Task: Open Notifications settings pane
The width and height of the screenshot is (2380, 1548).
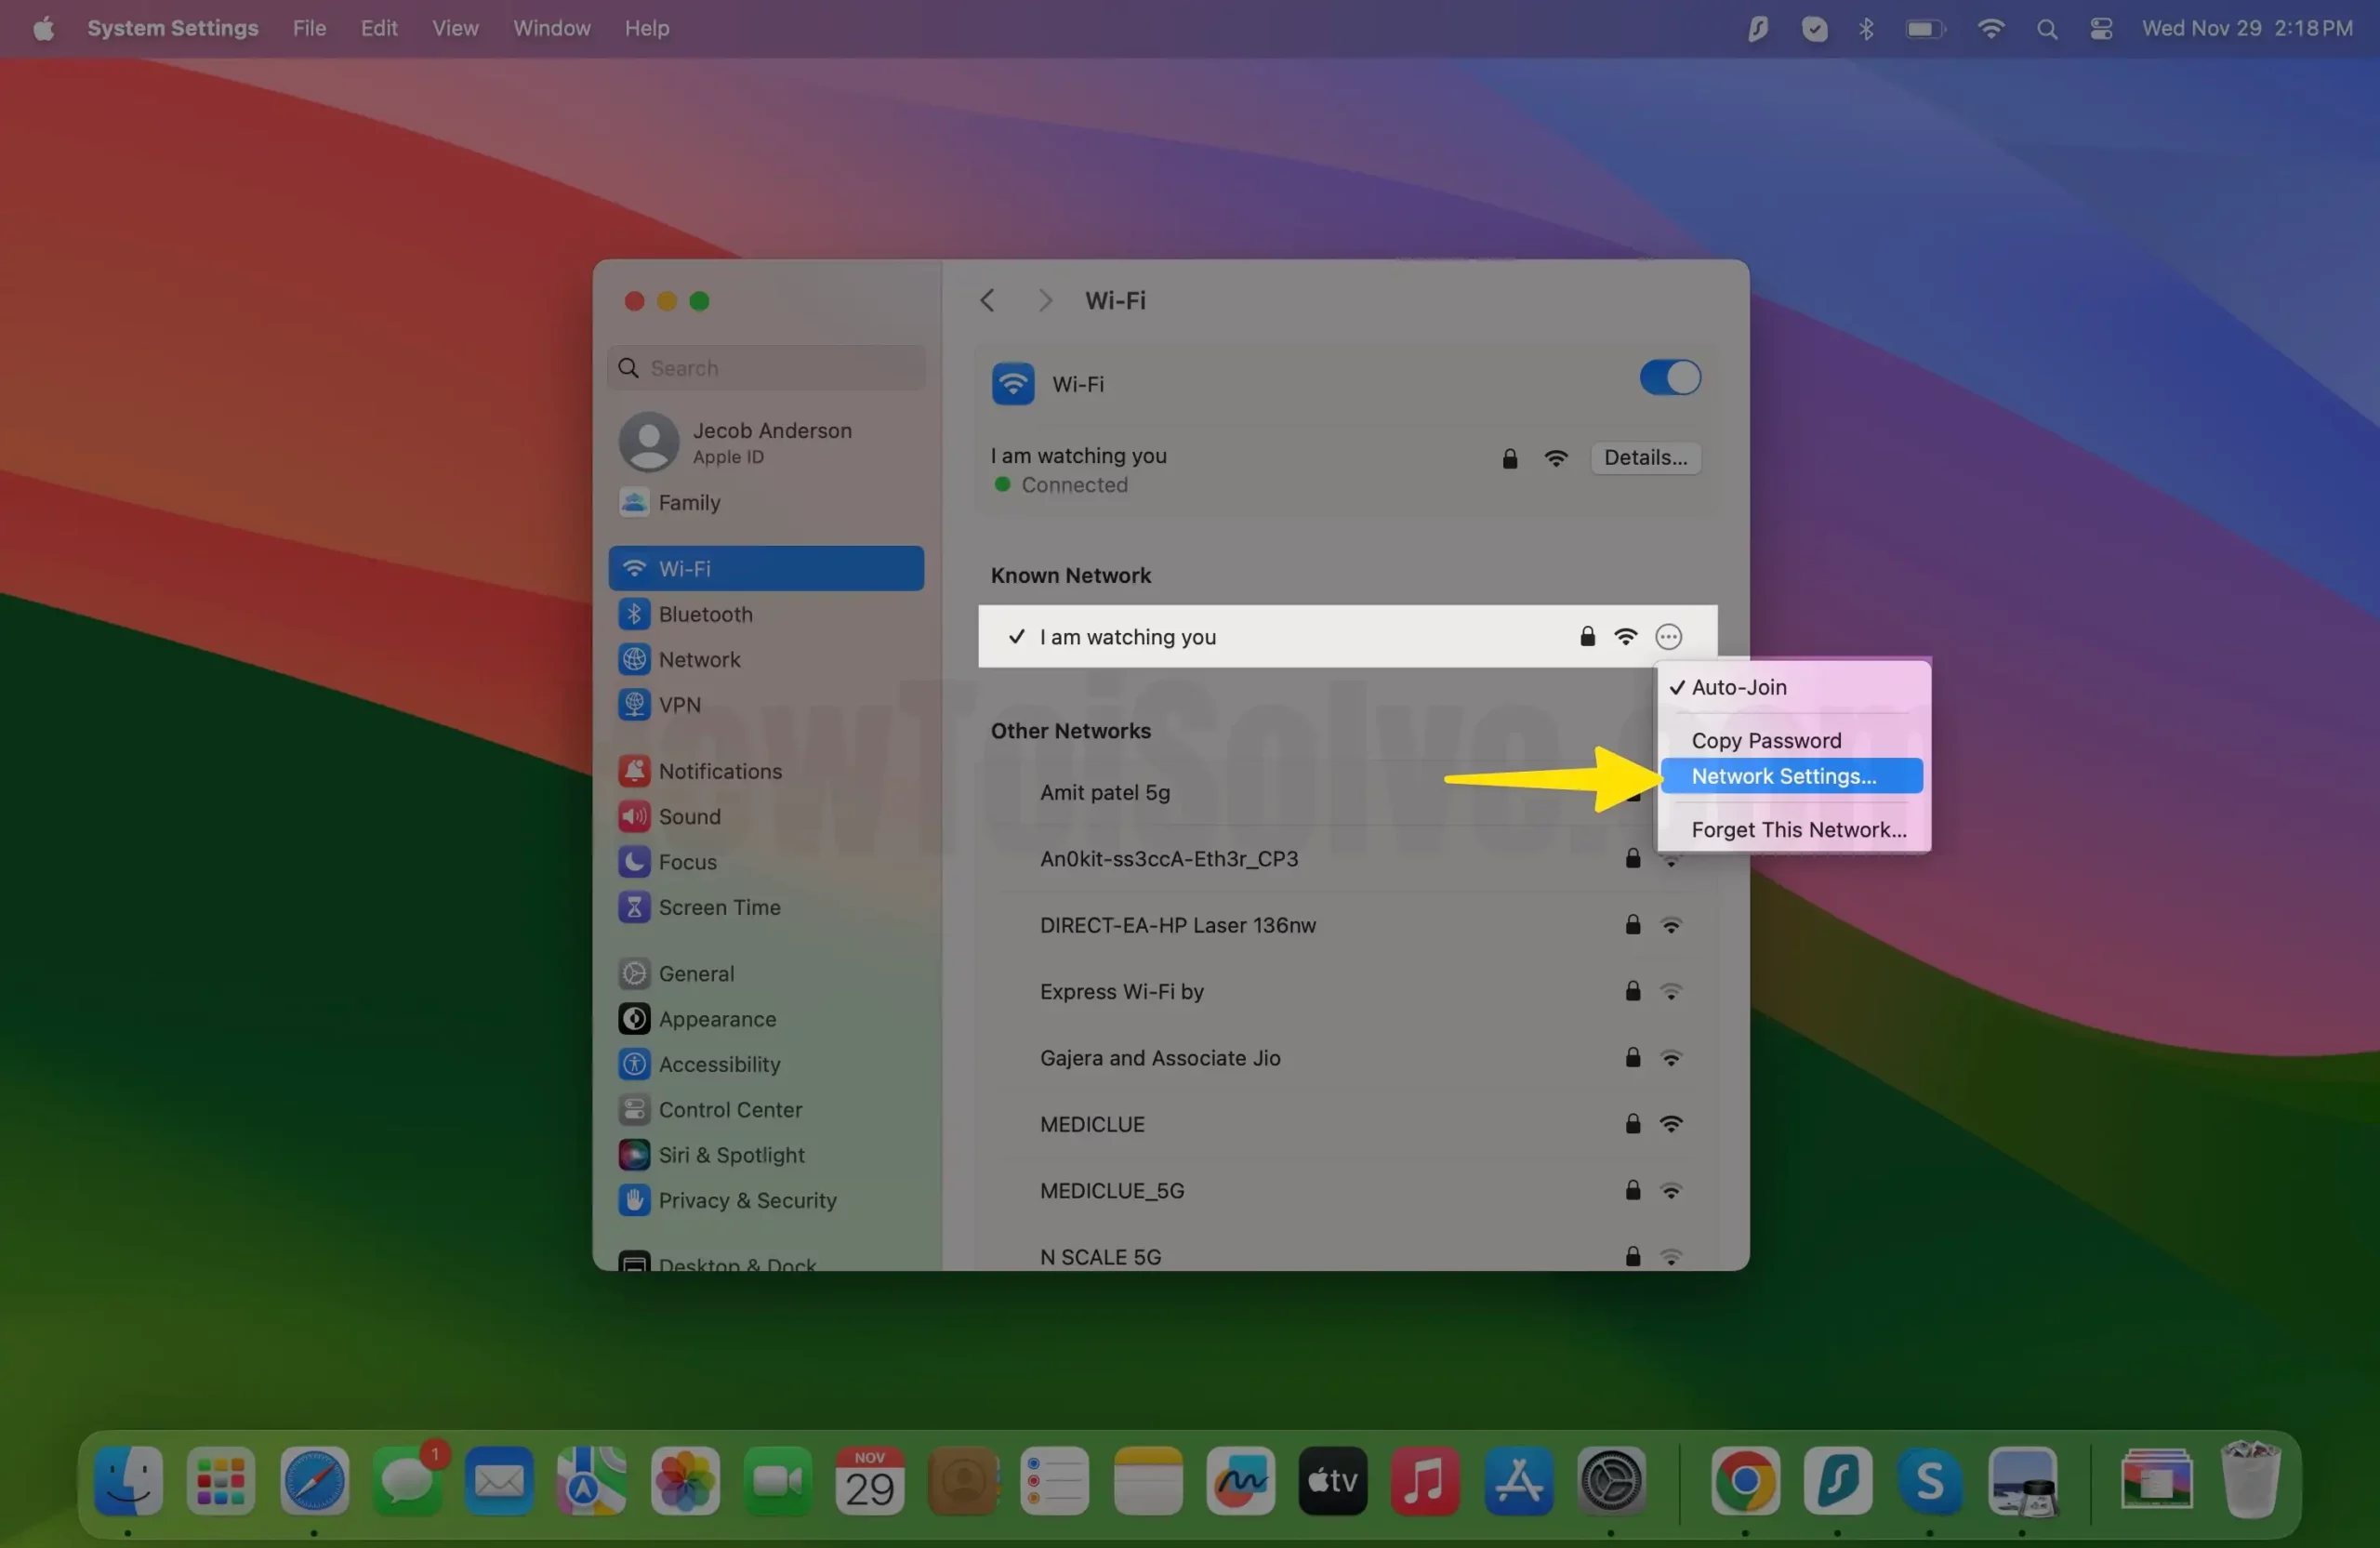Action: pyautogui.click(x=719, y=771)
